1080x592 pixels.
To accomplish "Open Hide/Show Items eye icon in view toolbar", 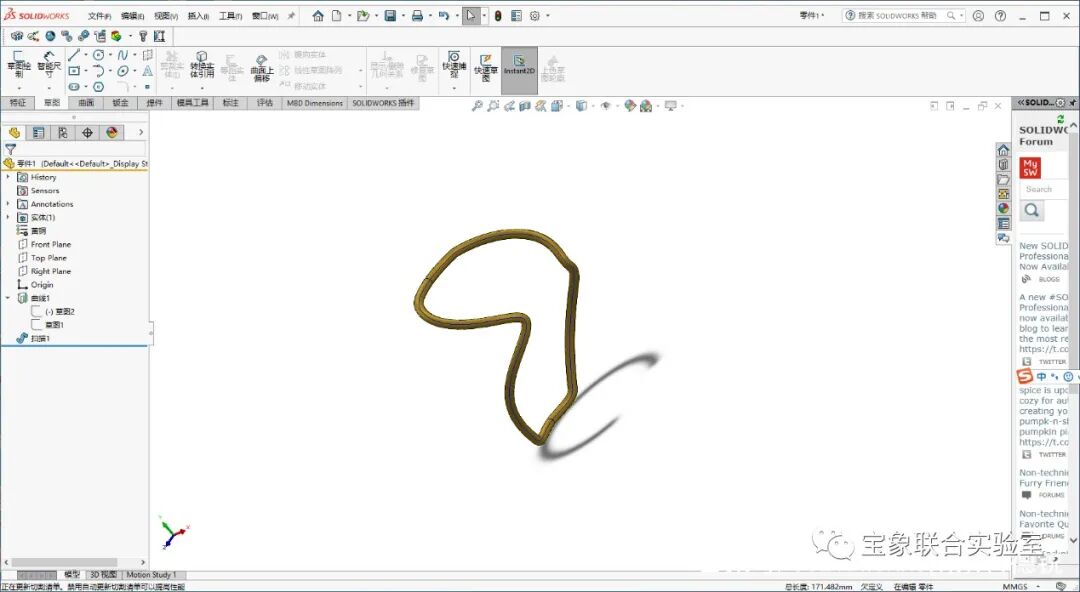I will coord(605,106).
